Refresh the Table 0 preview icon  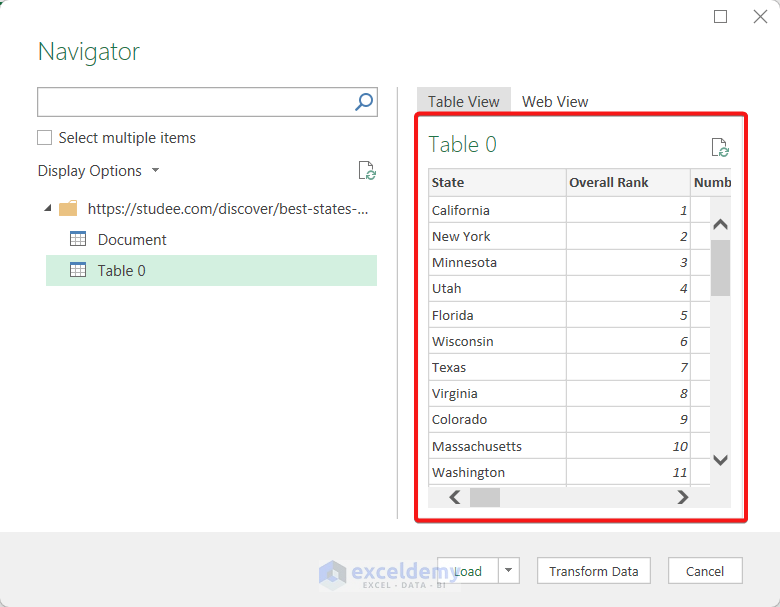click(719, 147)
